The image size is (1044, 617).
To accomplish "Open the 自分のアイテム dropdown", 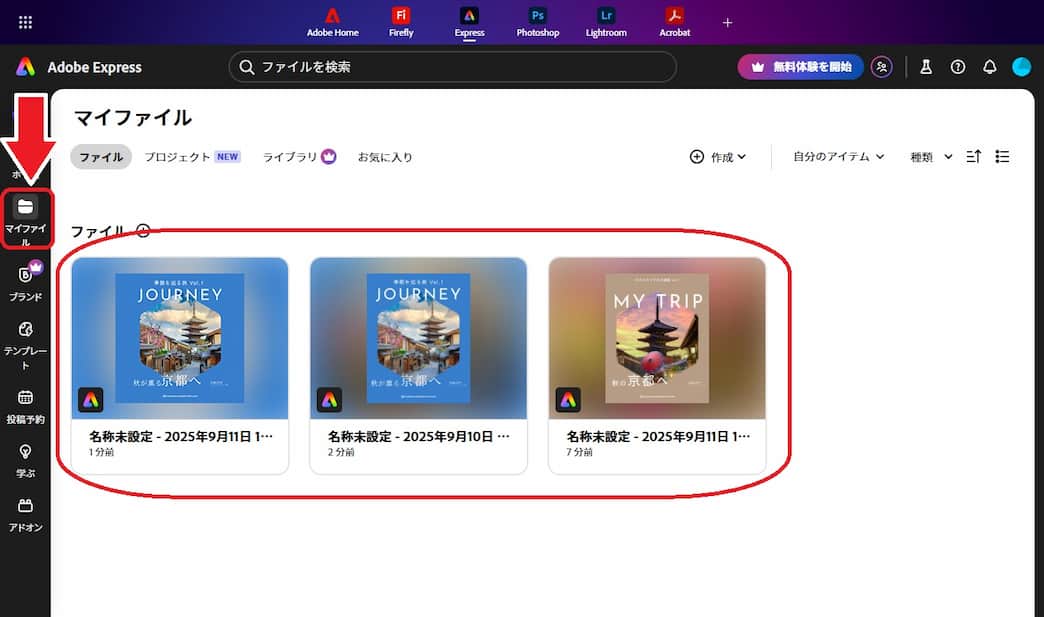I will pyautogui.click(x=837, y=157).
